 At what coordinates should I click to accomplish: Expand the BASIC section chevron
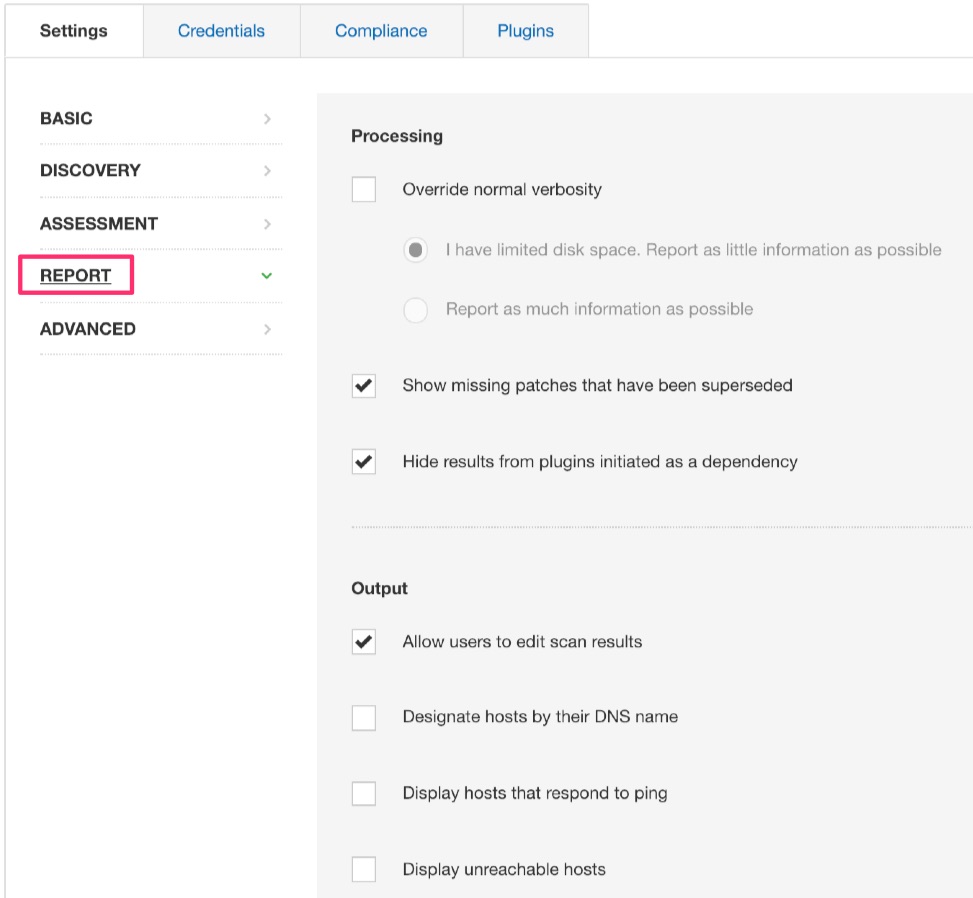coord(267,119)
